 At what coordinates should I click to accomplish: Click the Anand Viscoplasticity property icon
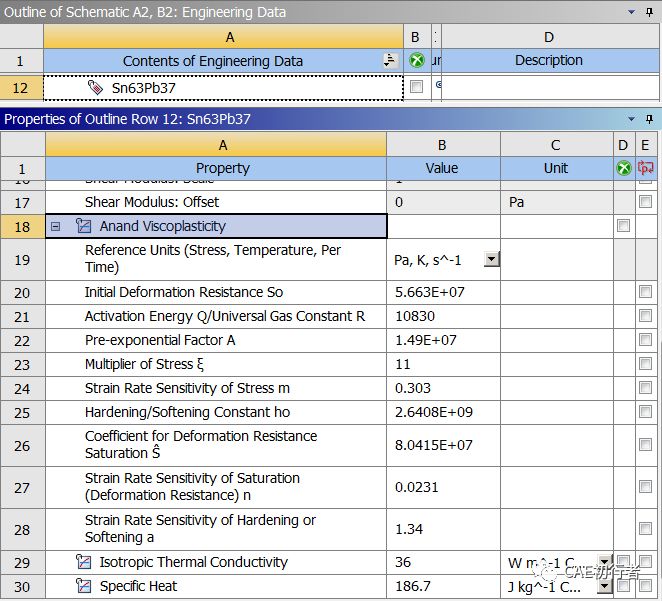[83, 226]
